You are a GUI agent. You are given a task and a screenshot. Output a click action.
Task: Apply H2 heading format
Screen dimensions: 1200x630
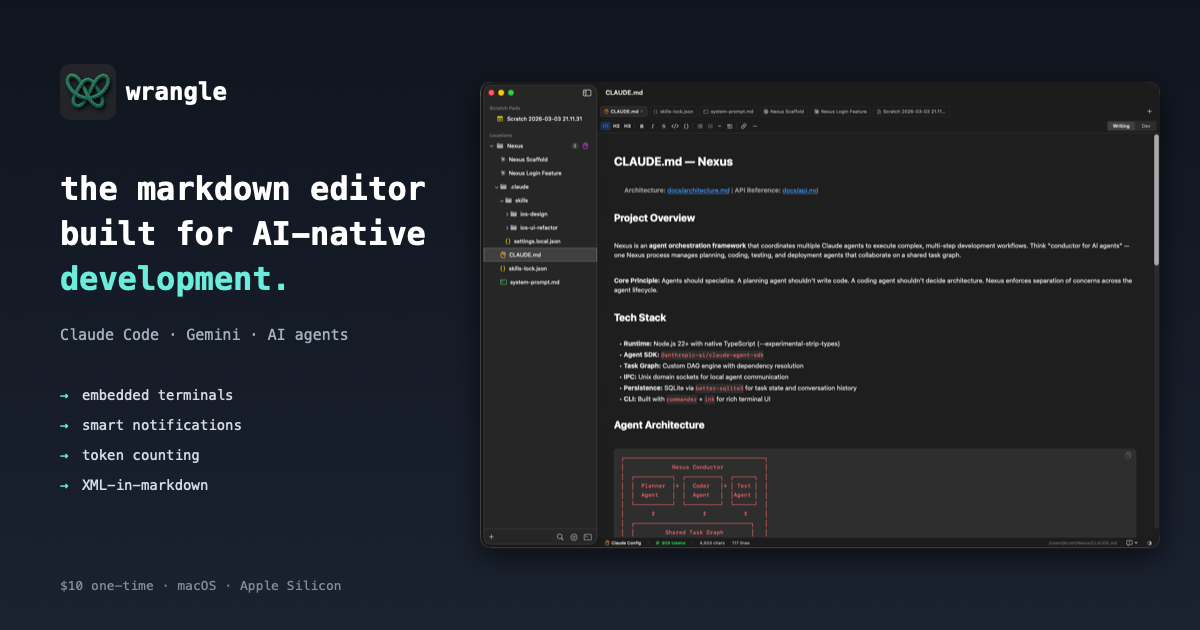pos(616,126)
